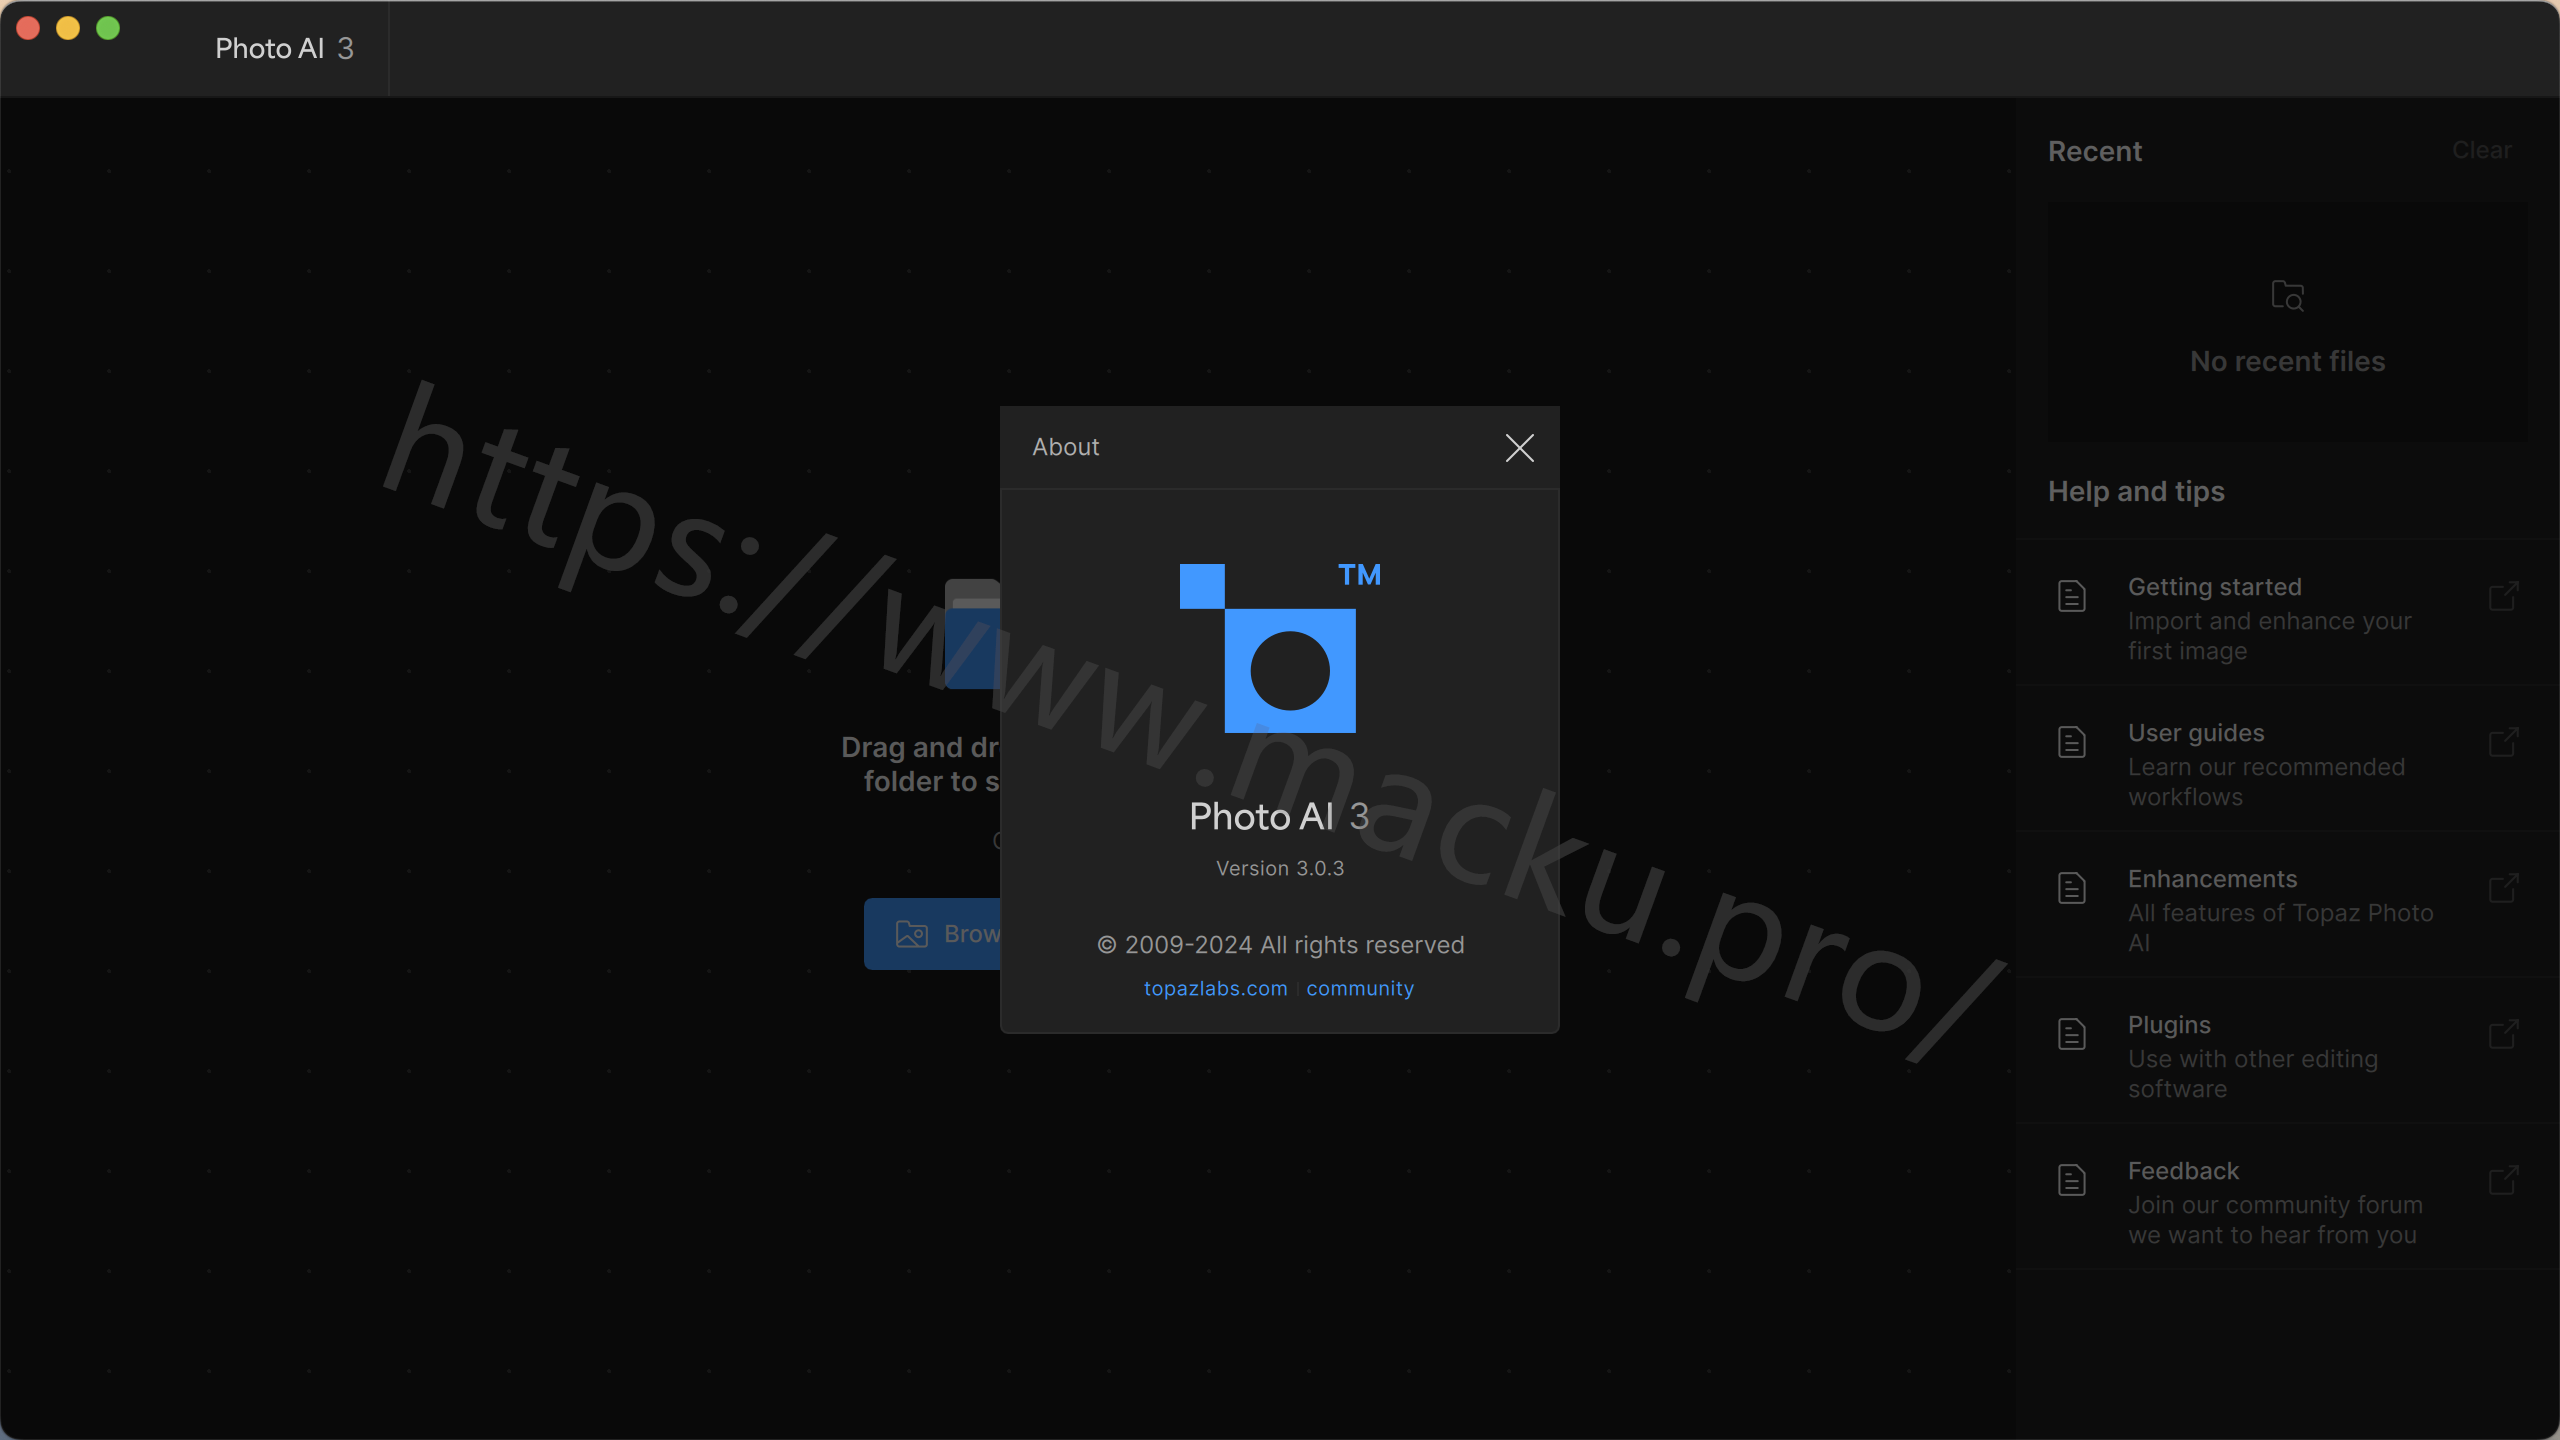Click the folder image icon on Browse button

(x=911, y=934)
